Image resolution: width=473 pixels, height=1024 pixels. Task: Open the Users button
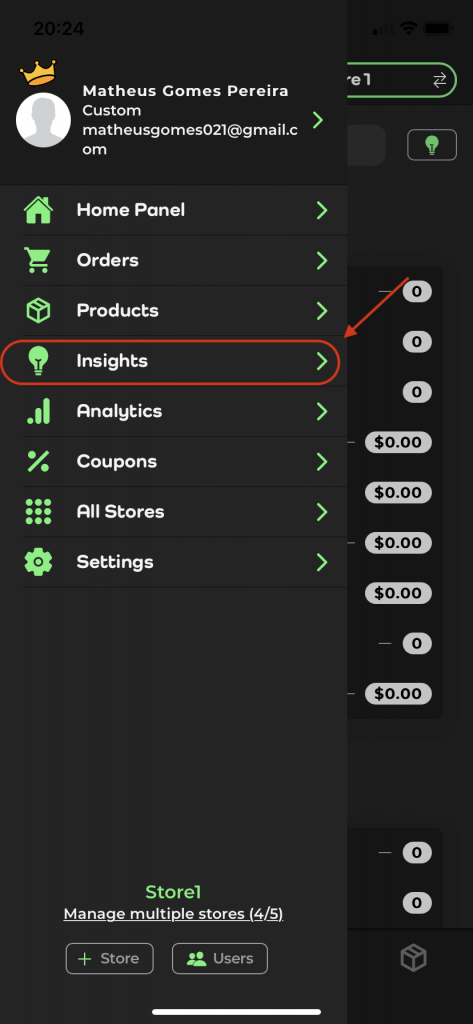(x=220, y=959)
